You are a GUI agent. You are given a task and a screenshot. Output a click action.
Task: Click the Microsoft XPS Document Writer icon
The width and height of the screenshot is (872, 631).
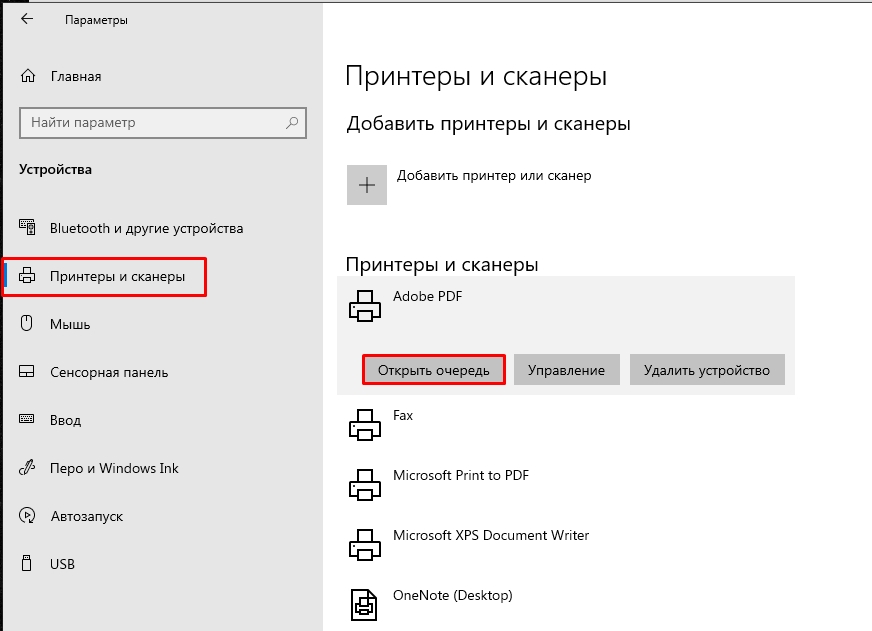(x=365, y=545)
